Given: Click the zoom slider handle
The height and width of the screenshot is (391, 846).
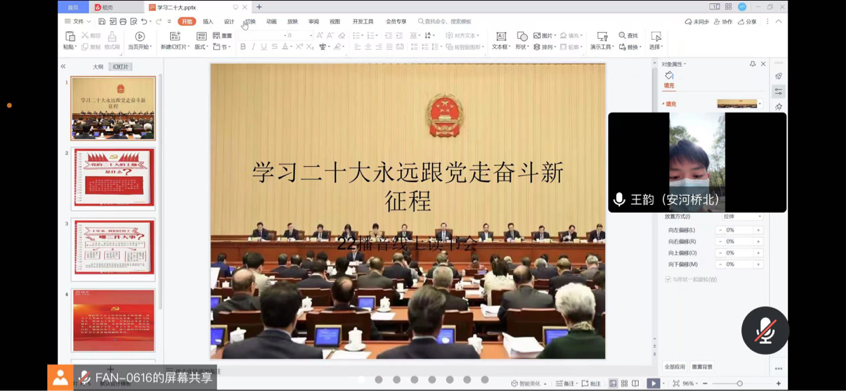Looking at the screenshot, I should click(739, 383).
